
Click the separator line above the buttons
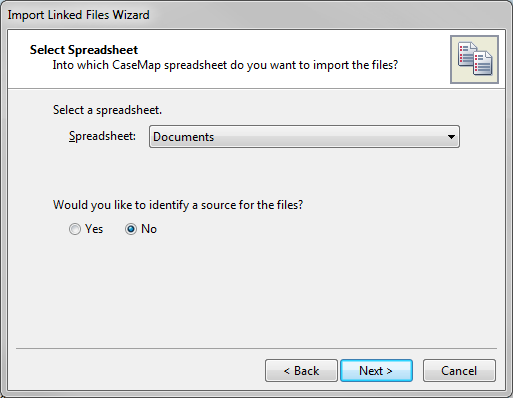click(256, 349)
